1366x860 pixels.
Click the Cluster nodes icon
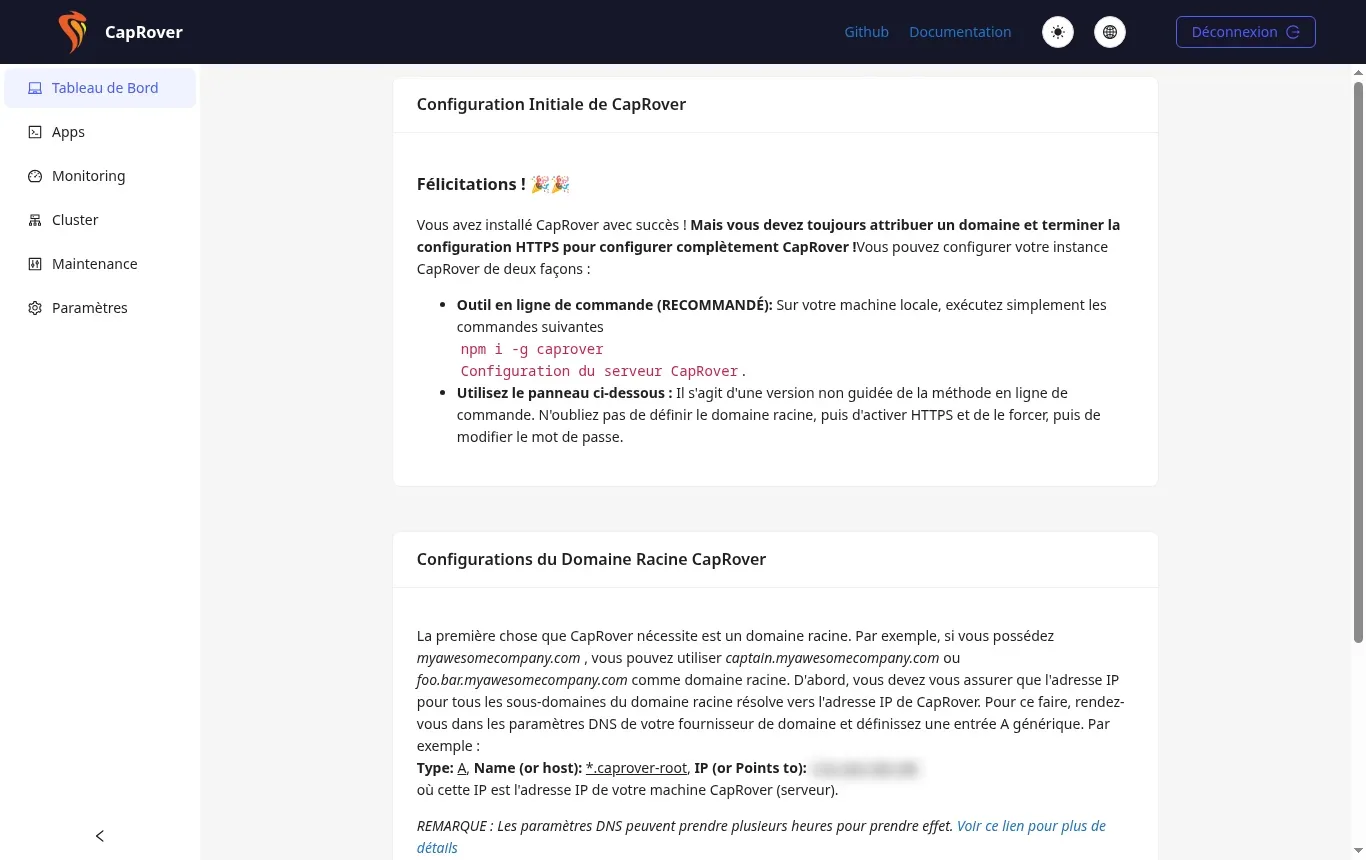pos(35,220)
